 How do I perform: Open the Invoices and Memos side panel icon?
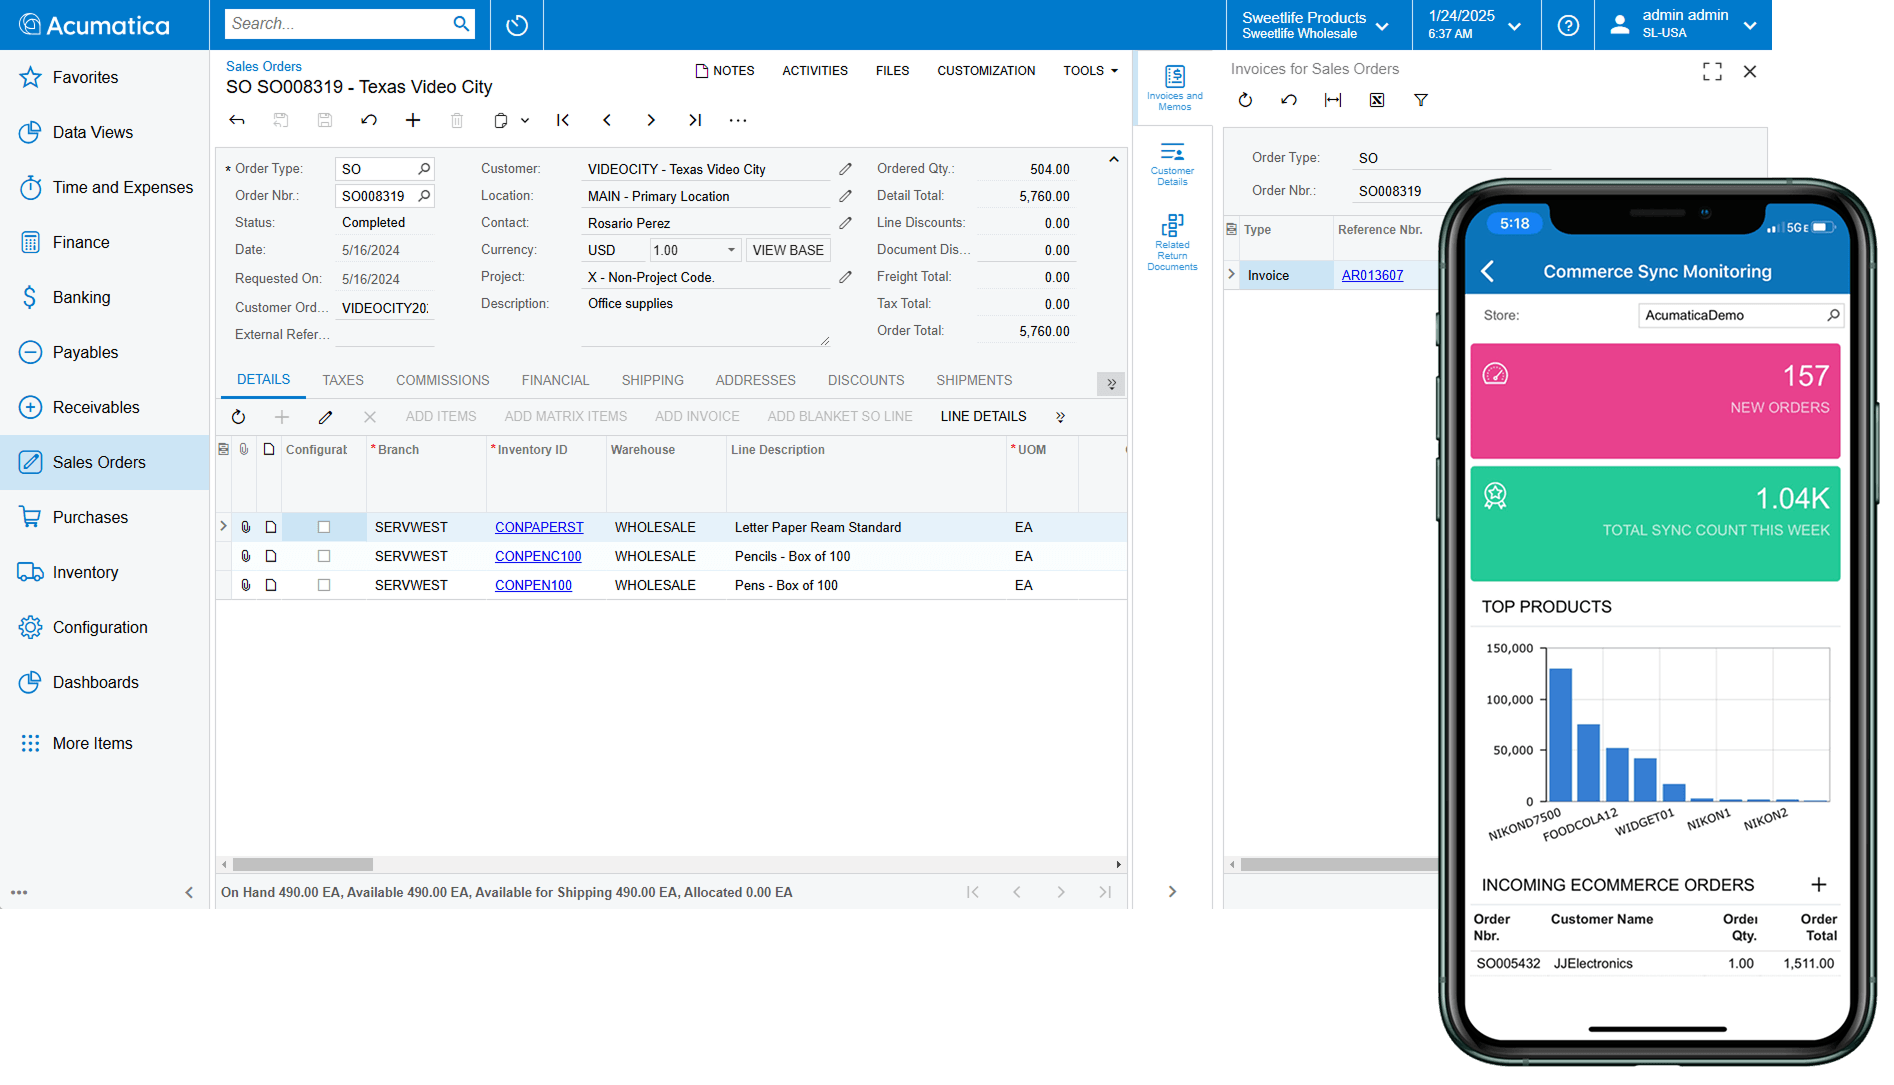pos(1174,87)
